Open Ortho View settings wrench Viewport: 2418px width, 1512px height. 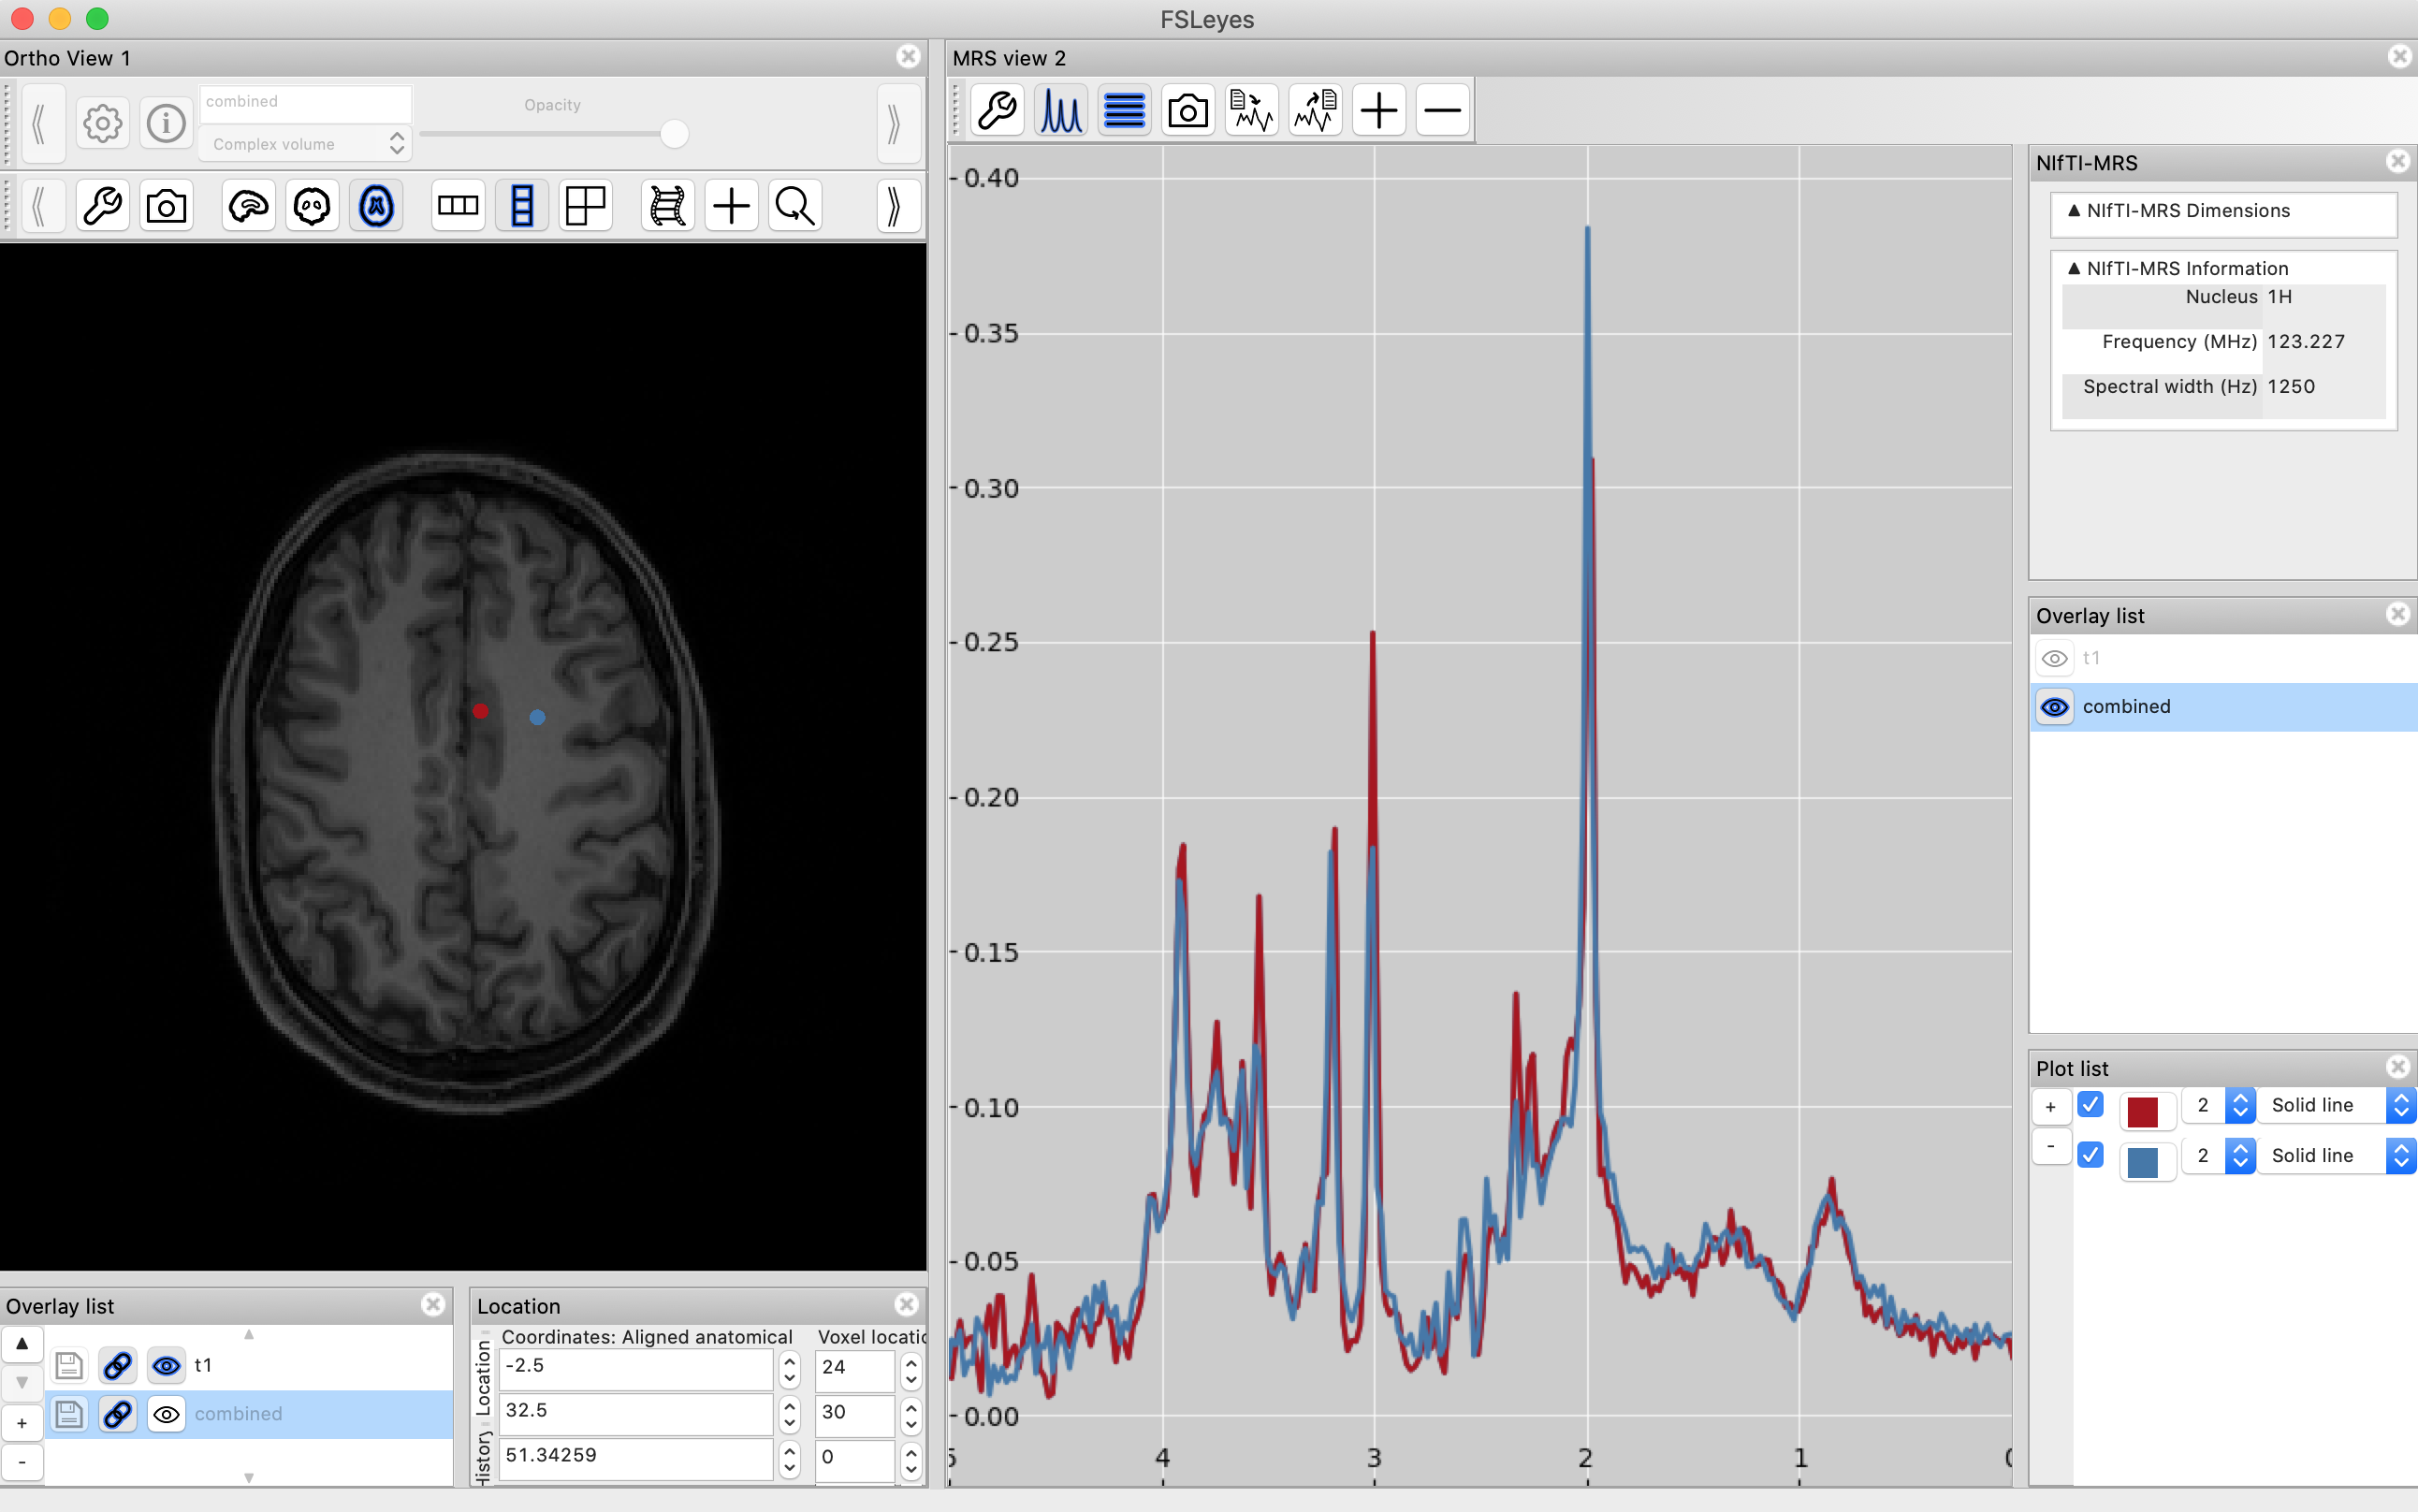coord(102,207)
